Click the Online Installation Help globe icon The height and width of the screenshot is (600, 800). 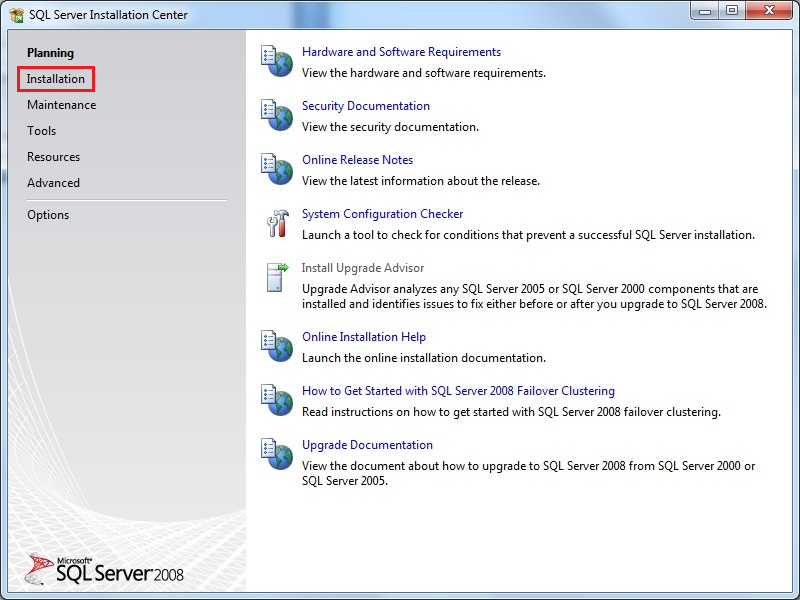(x=277, y=346)
